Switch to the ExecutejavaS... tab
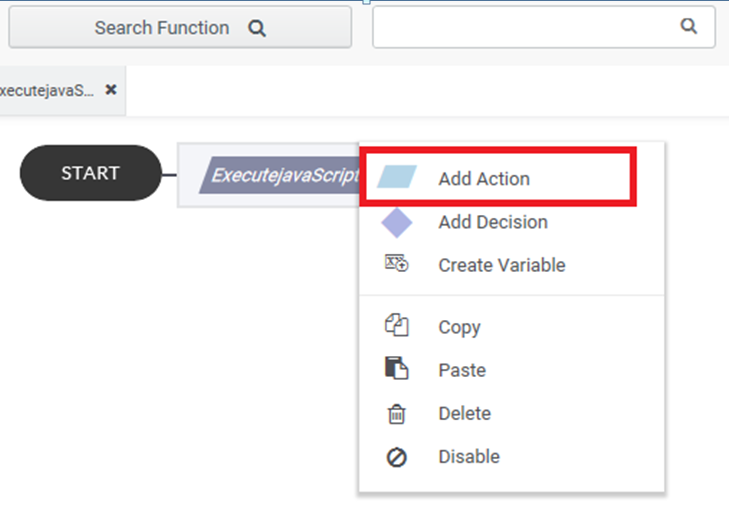This screenshot has width=729, height=518. tap(46, 90)
